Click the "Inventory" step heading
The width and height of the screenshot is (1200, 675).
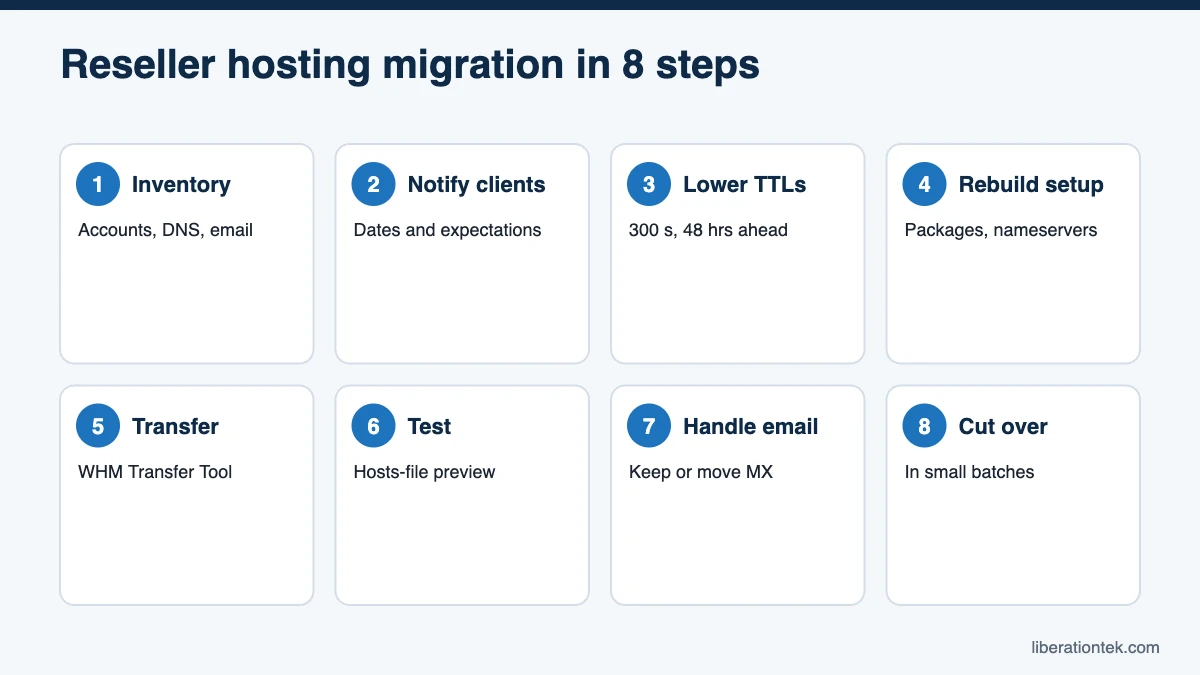(181, 185)
